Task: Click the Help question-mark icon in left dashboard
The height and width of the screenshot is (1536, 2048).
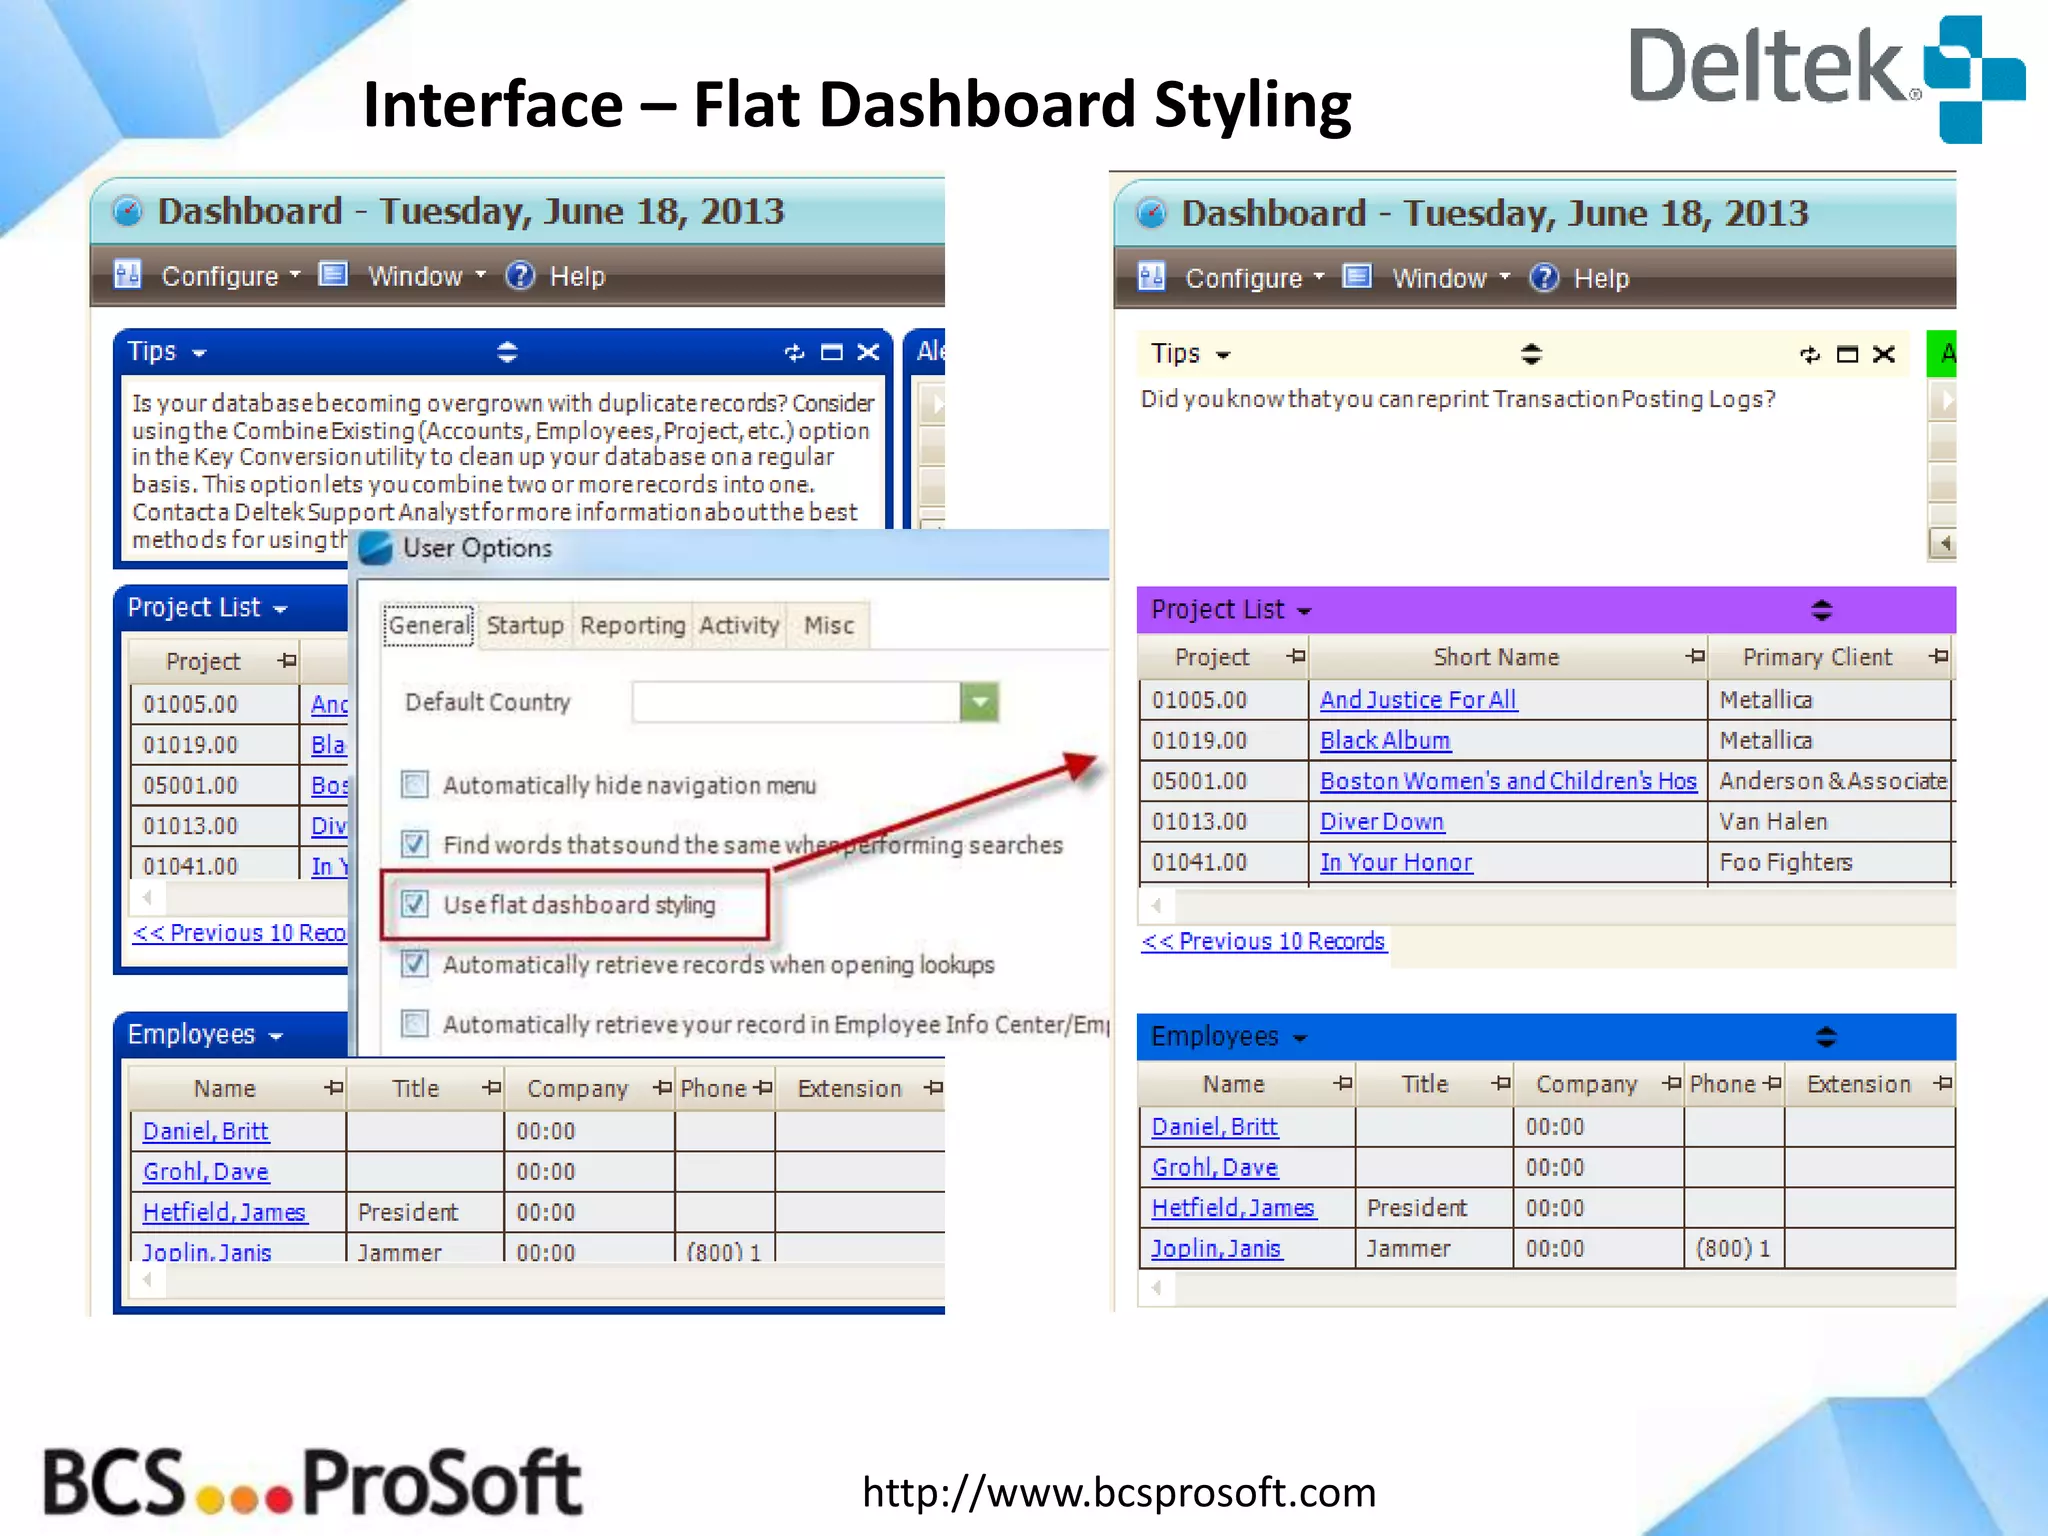Action: 520,275
